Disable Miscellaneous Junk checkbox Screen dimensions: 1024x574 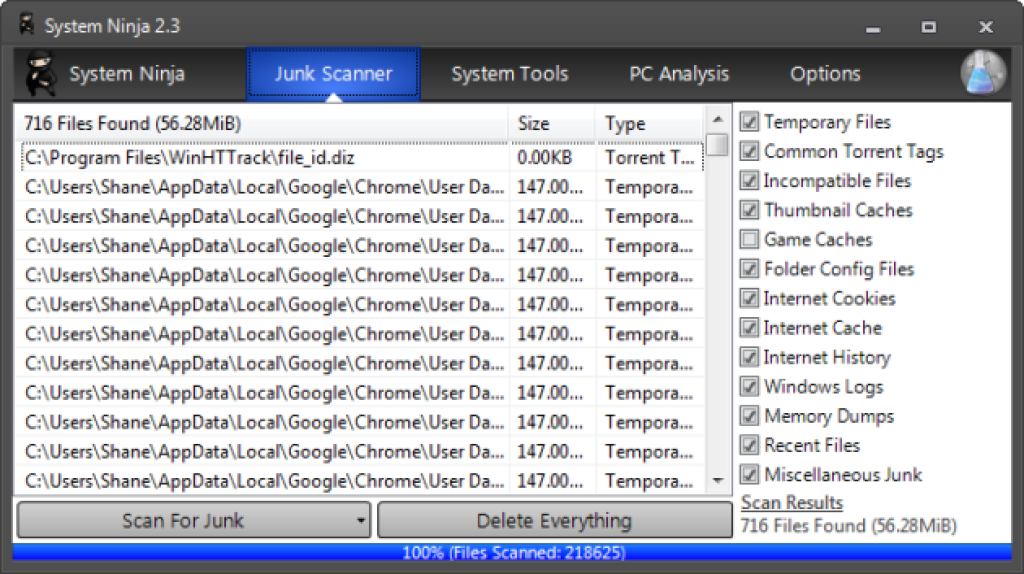click(749, 474)
